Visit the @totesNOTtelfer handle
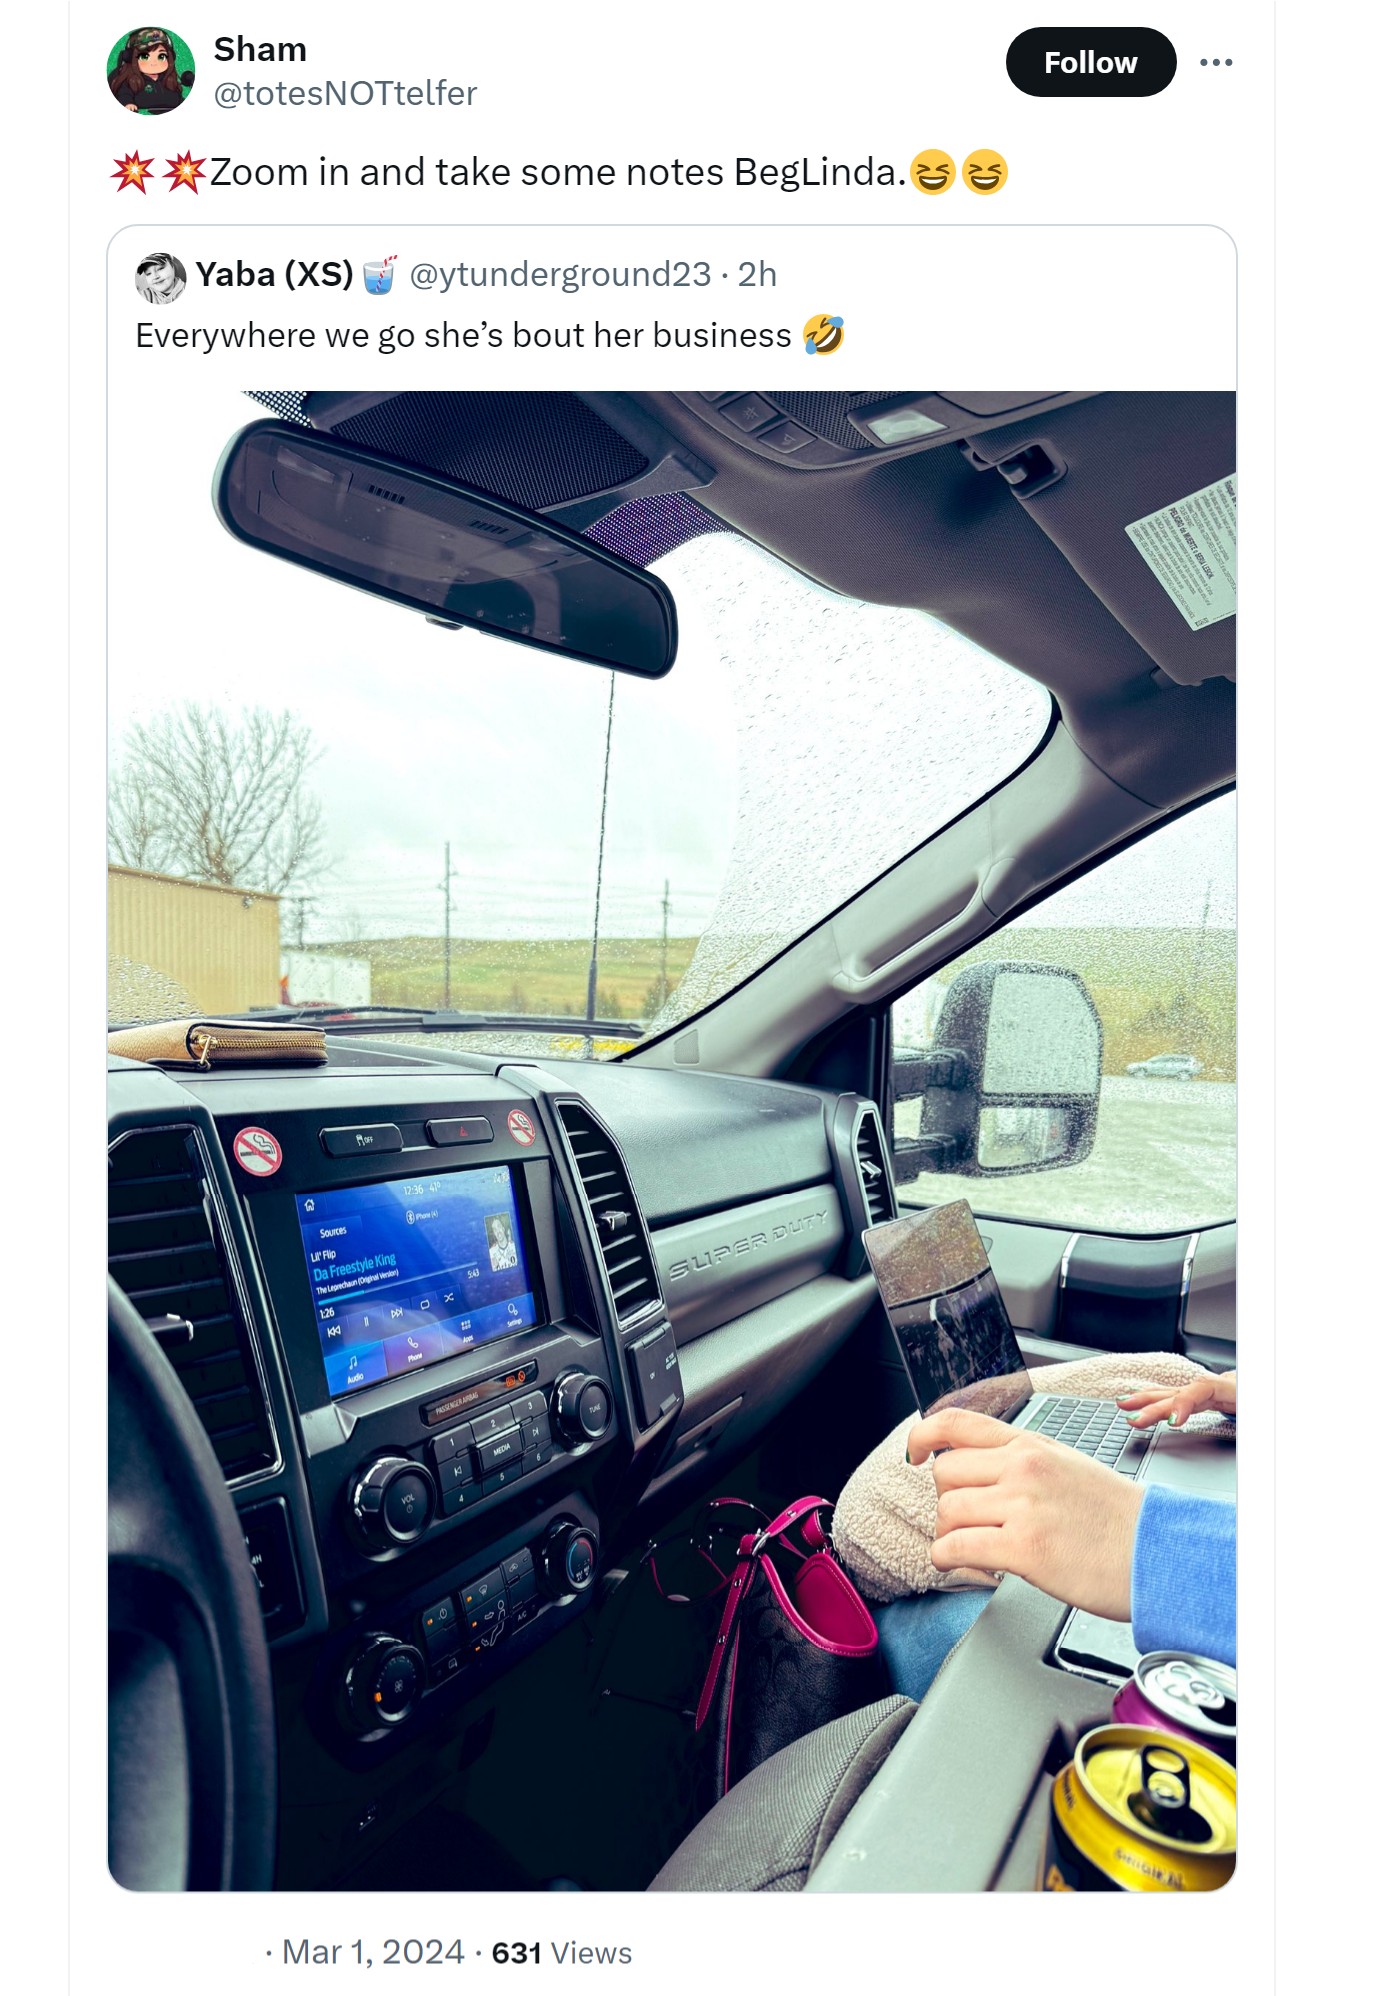 click(x=346, y=94)
